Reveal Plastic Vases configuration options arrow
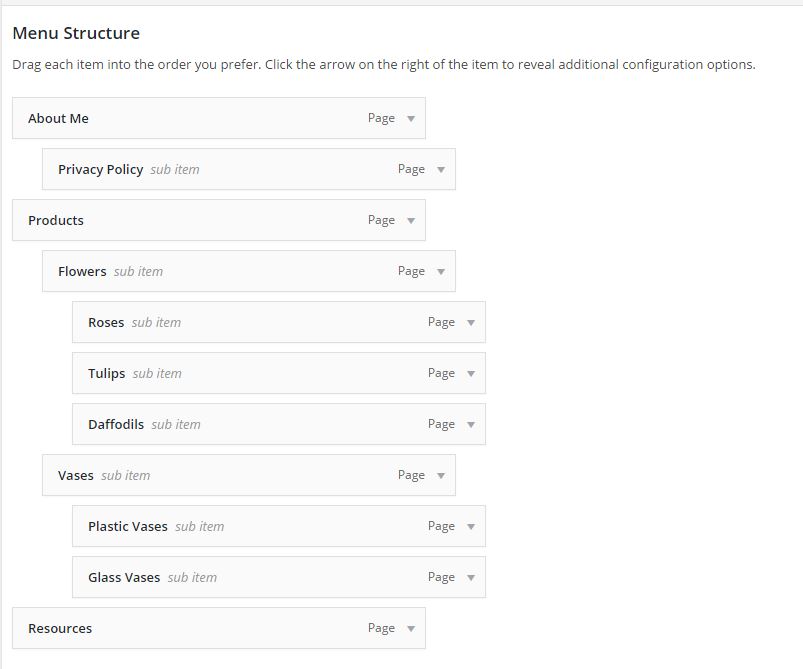This screenshot has width=803, height=669. coord(471,526)
